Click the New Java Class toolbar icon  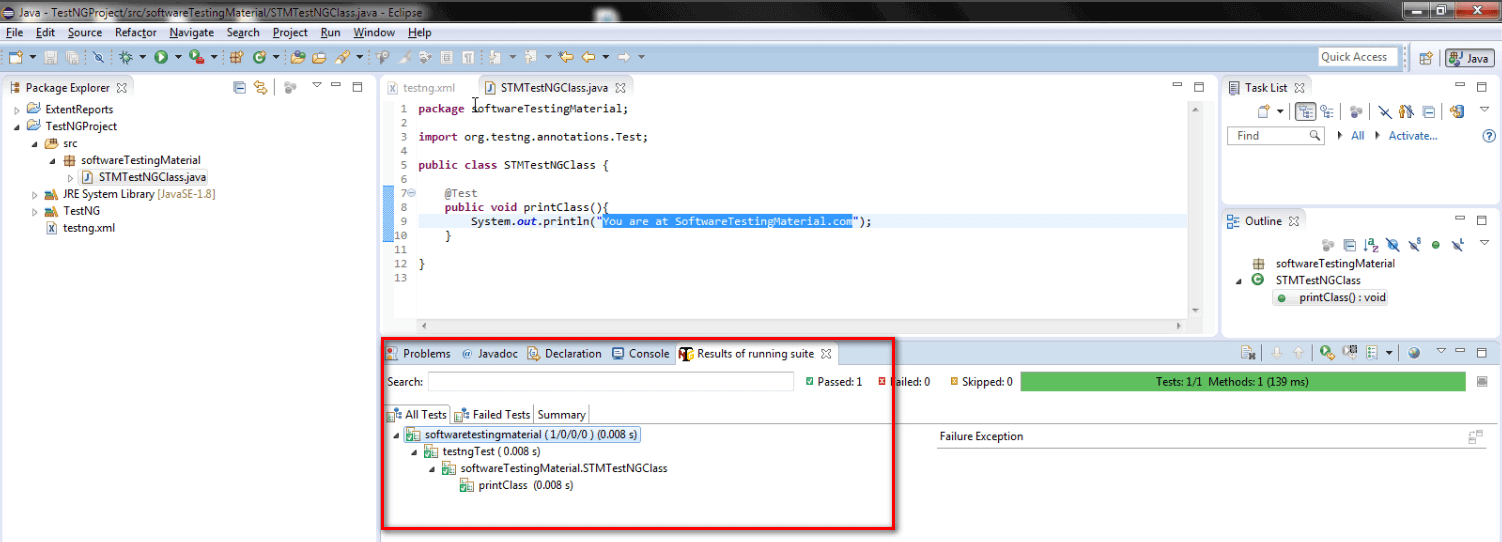click(260, 57)
